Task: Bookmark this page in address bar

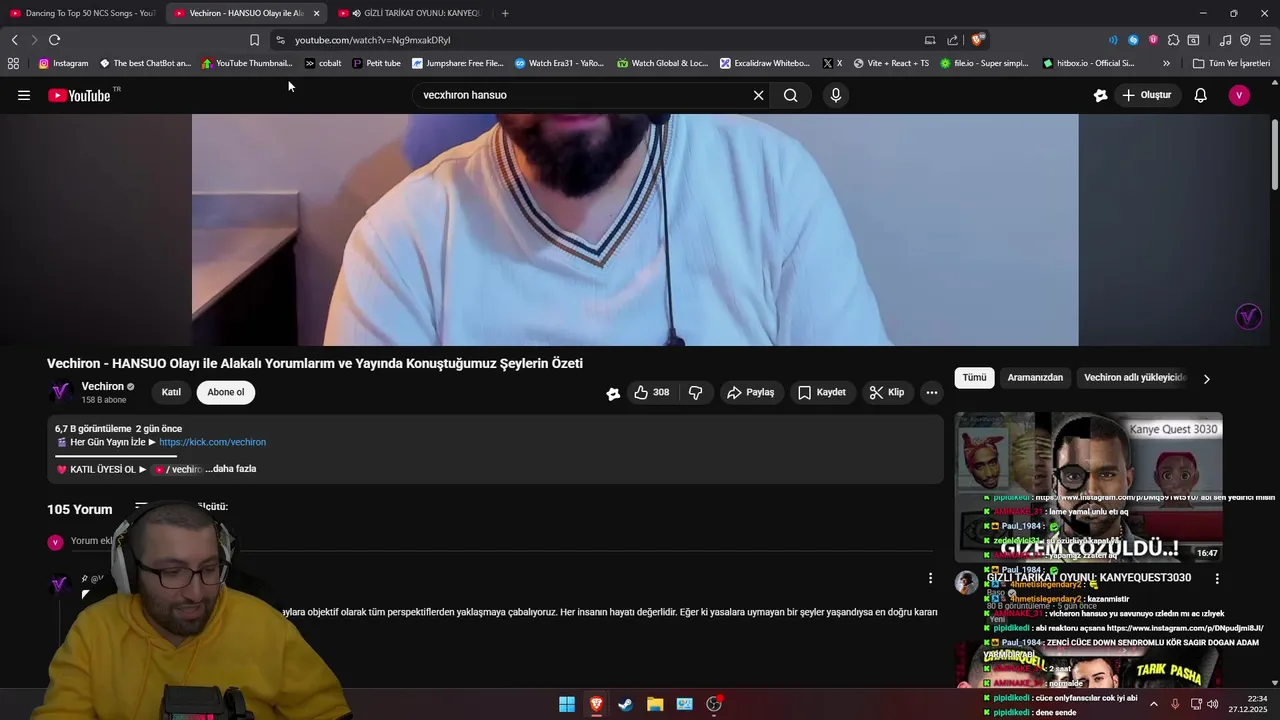Action: click(254, 40)
